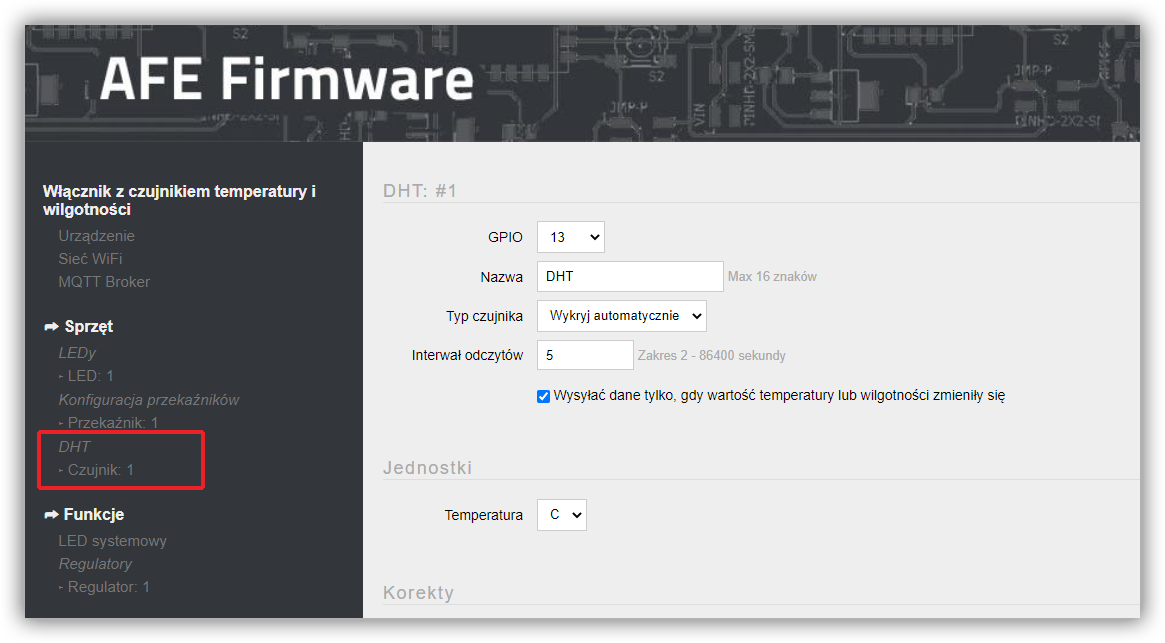Click the Sprzęt arrow icon
The image size is (1165, 643).
pos(51,326)
